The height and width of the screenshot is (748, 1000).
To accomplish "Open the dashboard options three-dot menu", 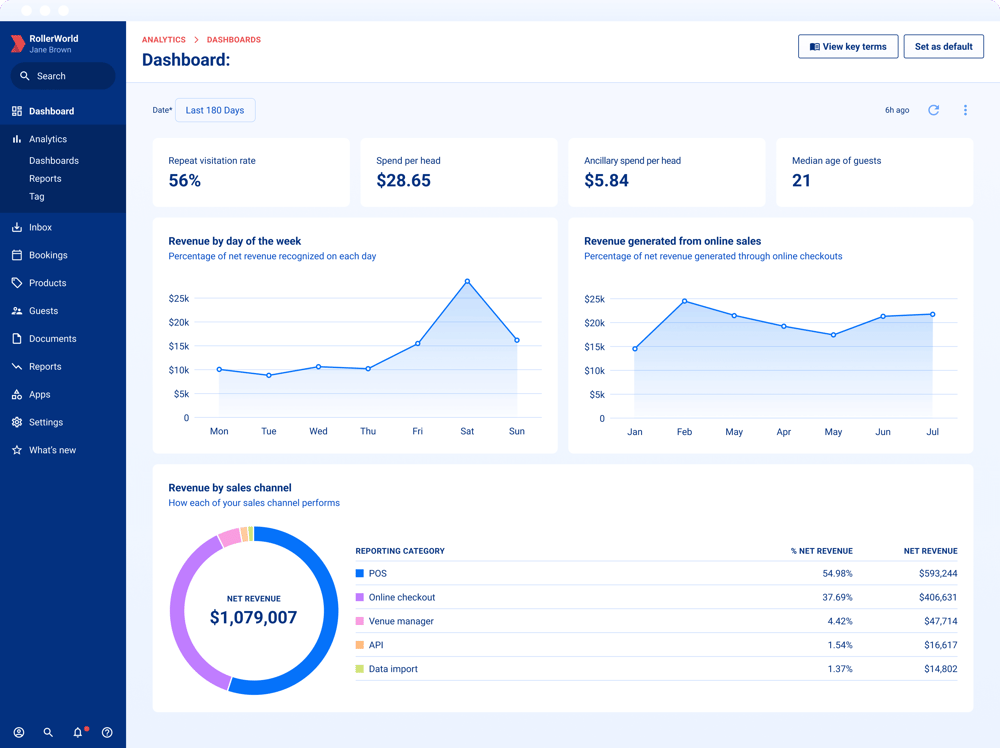I will [965, 110].
